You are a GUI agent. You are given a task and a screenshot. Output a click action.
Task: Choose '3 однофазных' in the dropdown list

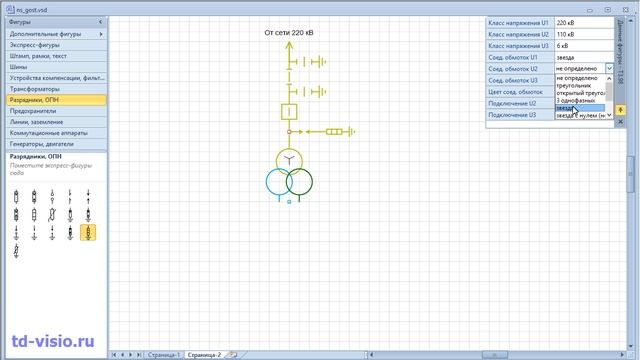point(580,100)
